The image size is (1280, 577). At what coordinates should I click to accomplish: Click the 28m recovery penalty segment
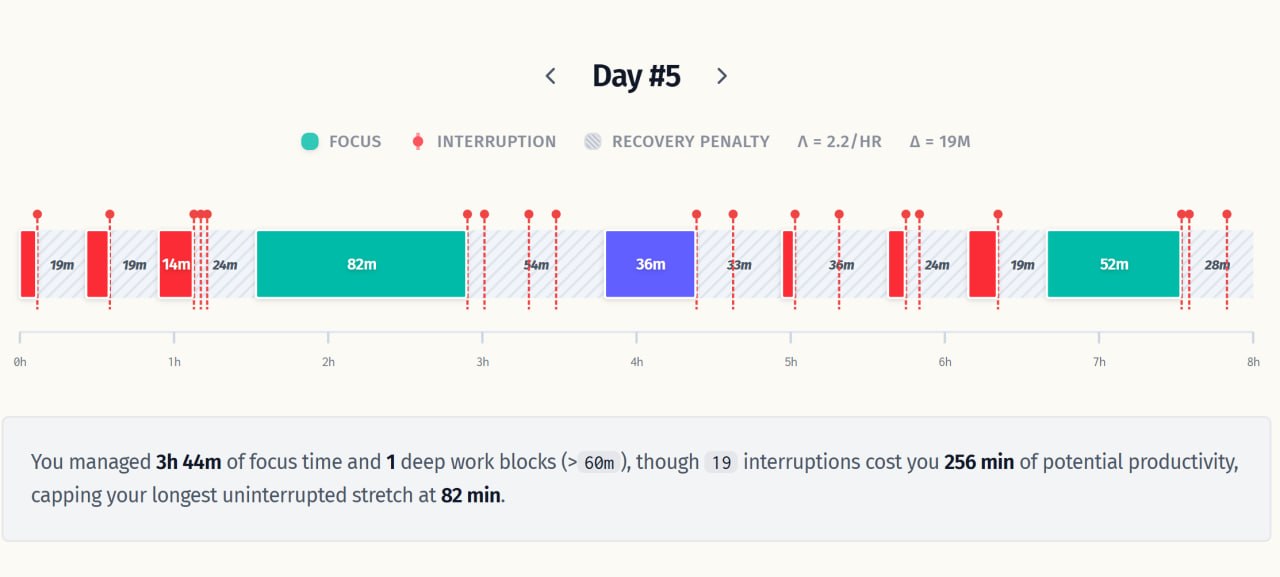pyautogui.click(x=1217, y=264)
